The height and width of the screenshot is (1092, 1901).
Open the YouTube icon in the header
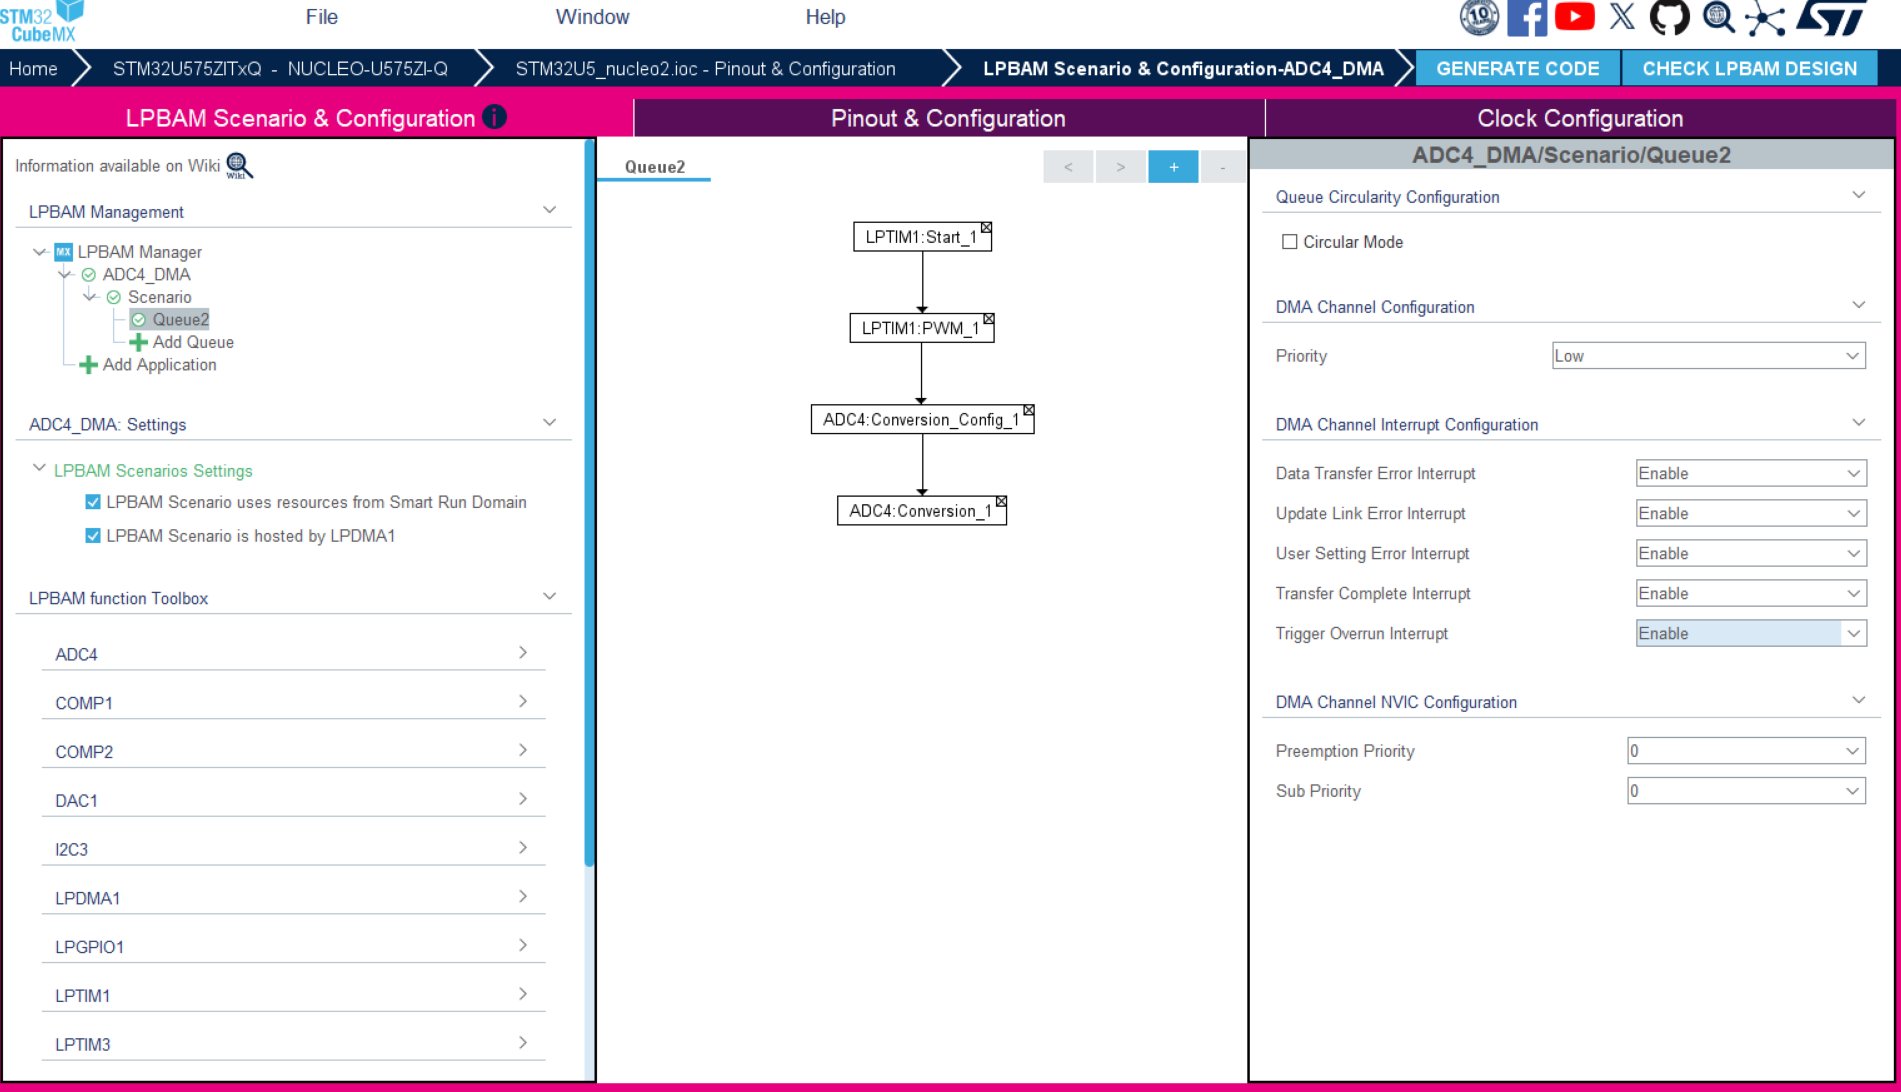tap(1575, 17)
